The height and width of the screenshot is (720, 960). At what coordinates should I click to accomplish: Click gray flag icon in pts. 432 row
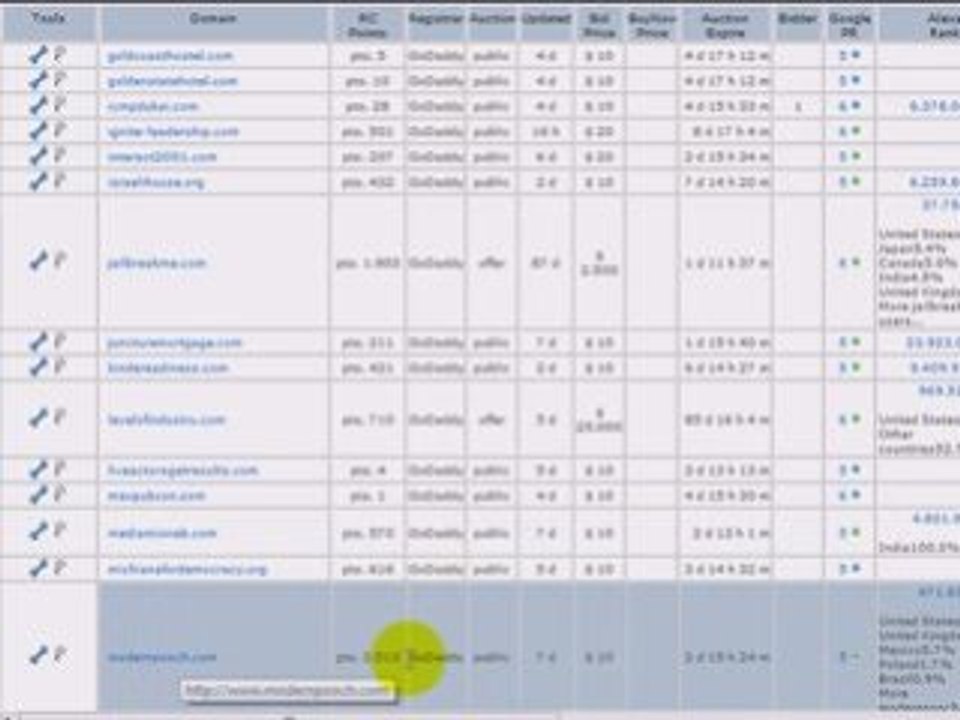pos(59,181)
